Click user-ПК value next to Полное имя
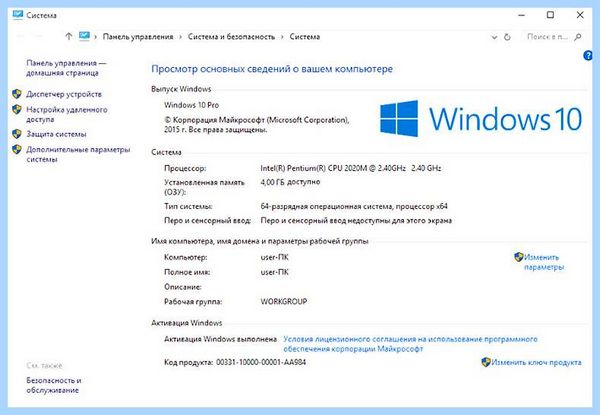The width and height of the screenshot is (600, 415). click(x=274, y=272)
